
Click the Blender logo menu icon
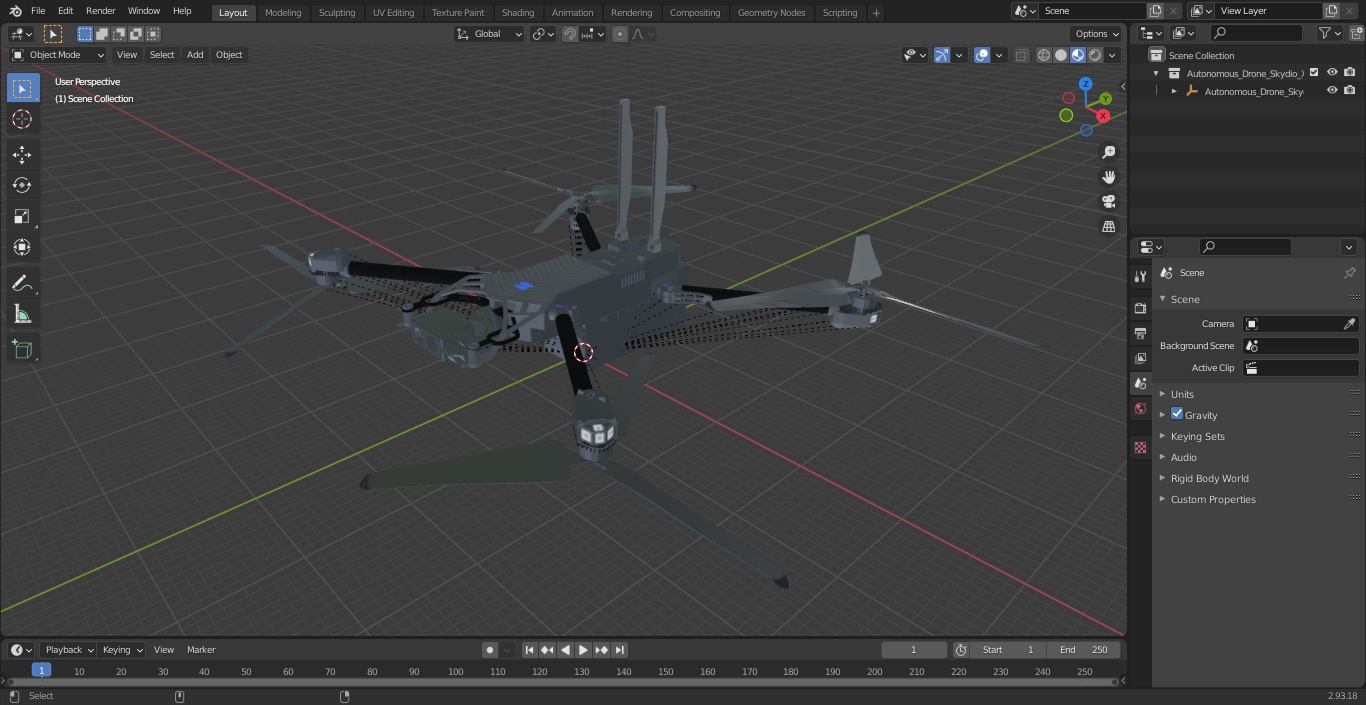[x=14, y=11]
